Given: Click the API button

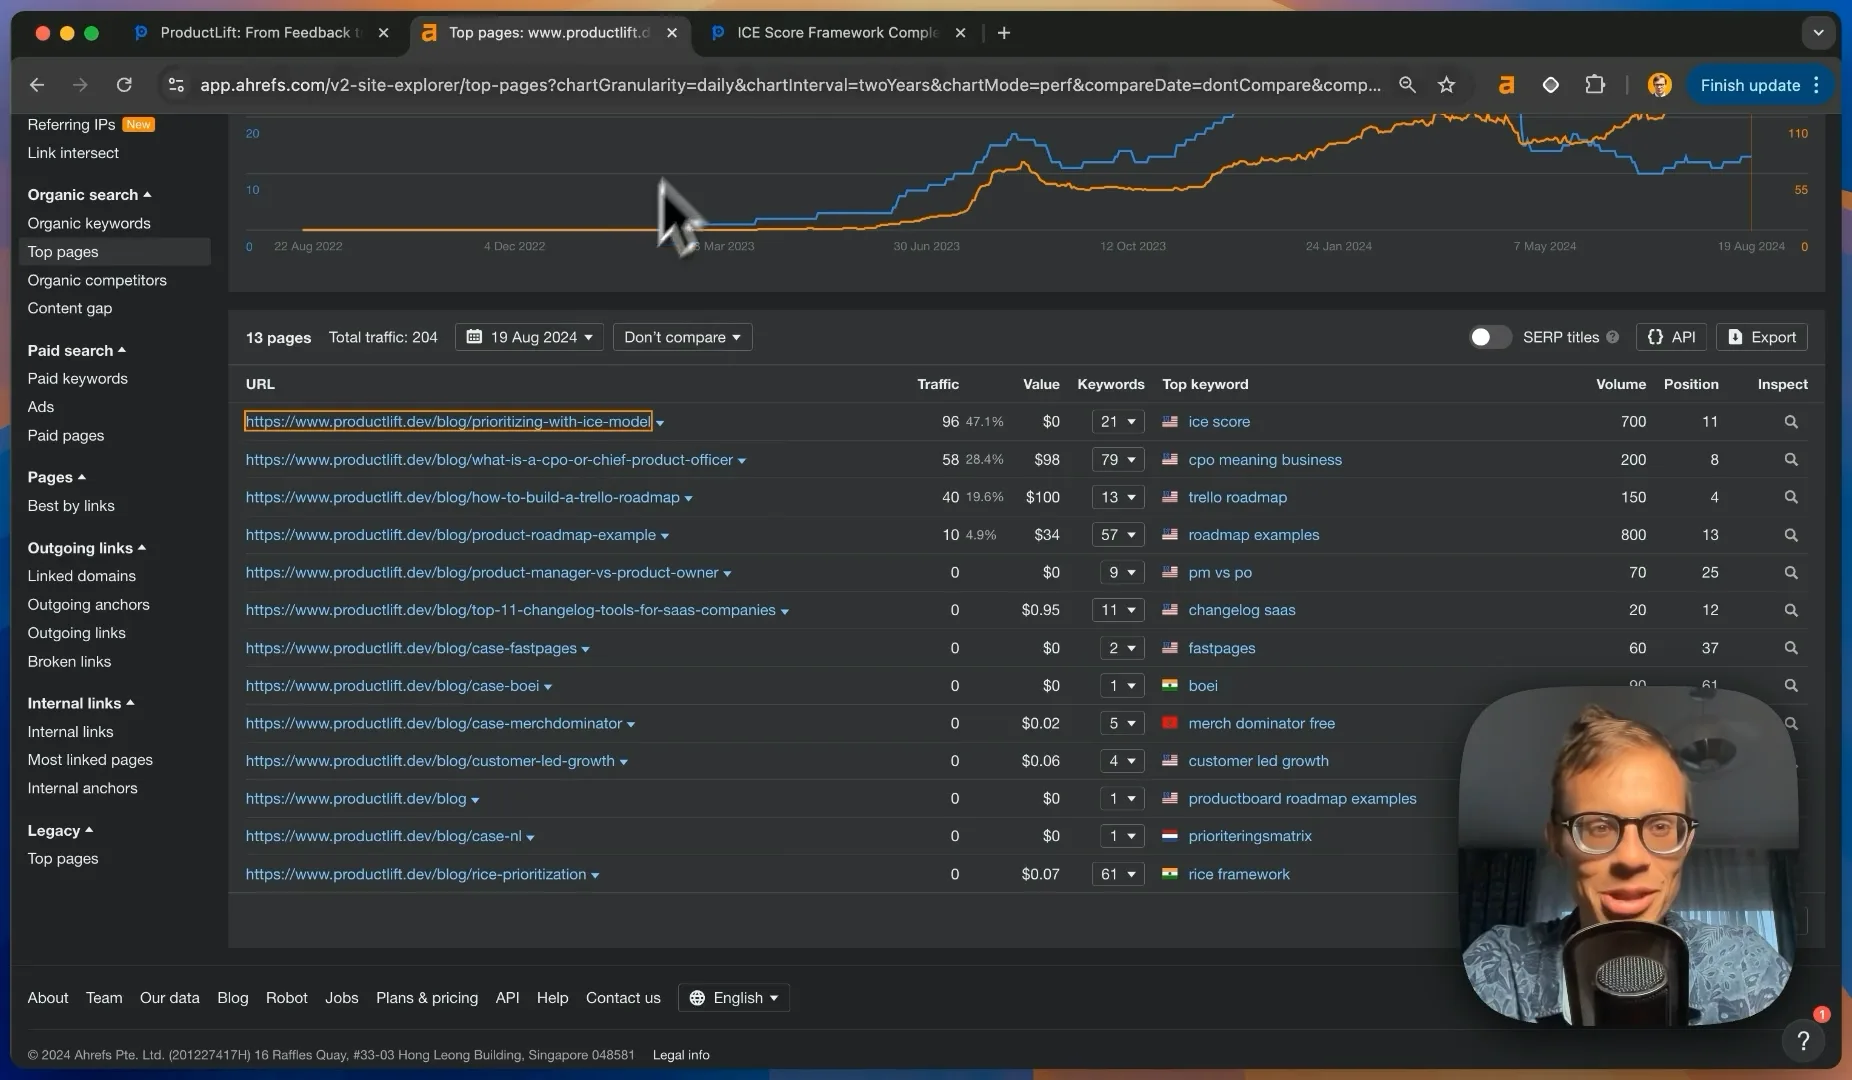Looking at the screenshot, I should click(x=1671, y=337).
